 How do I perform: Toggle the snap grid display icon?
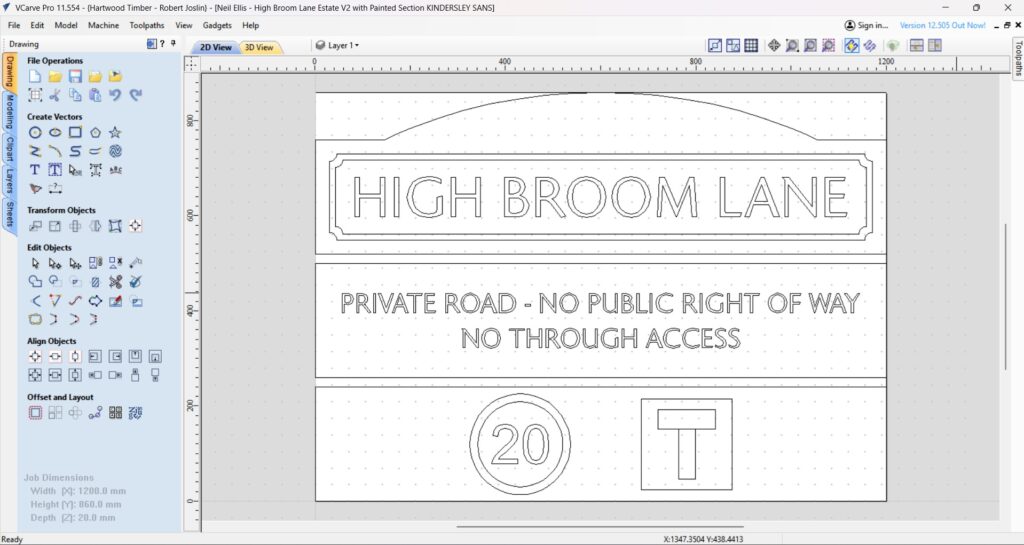click(751, 45)
